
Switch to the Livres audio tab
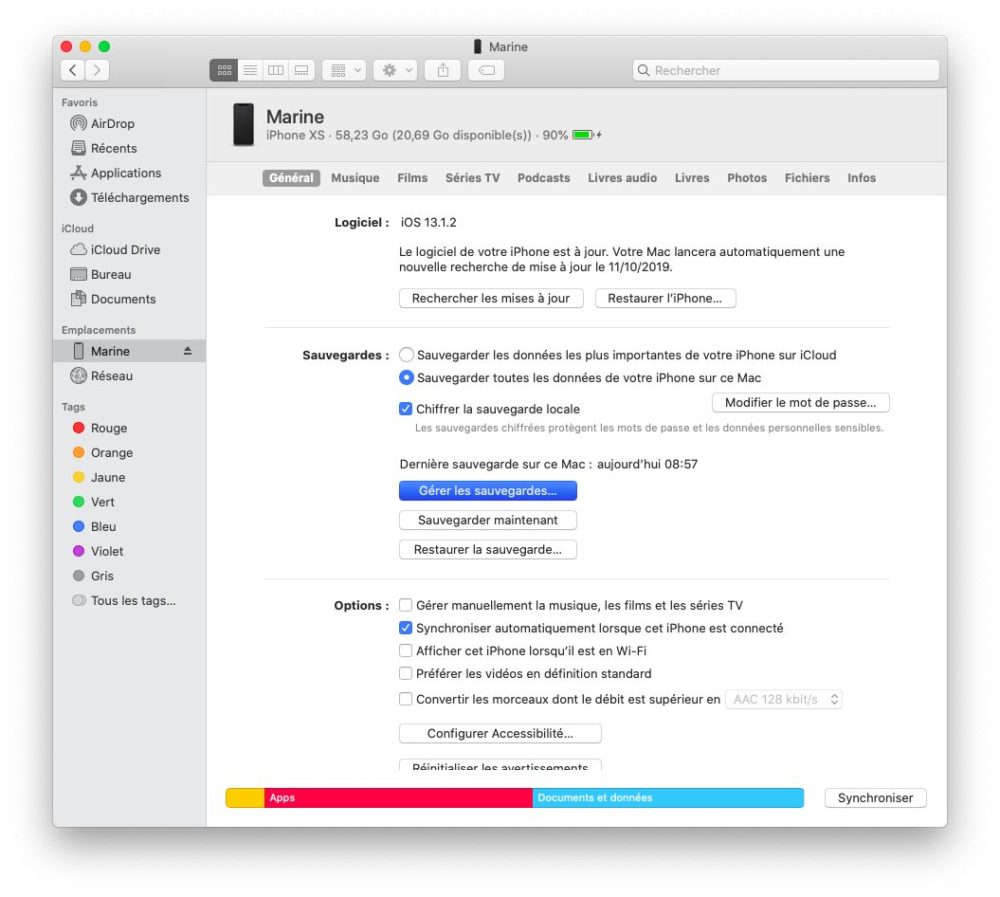pyautogui.click(x=622, y=178)
